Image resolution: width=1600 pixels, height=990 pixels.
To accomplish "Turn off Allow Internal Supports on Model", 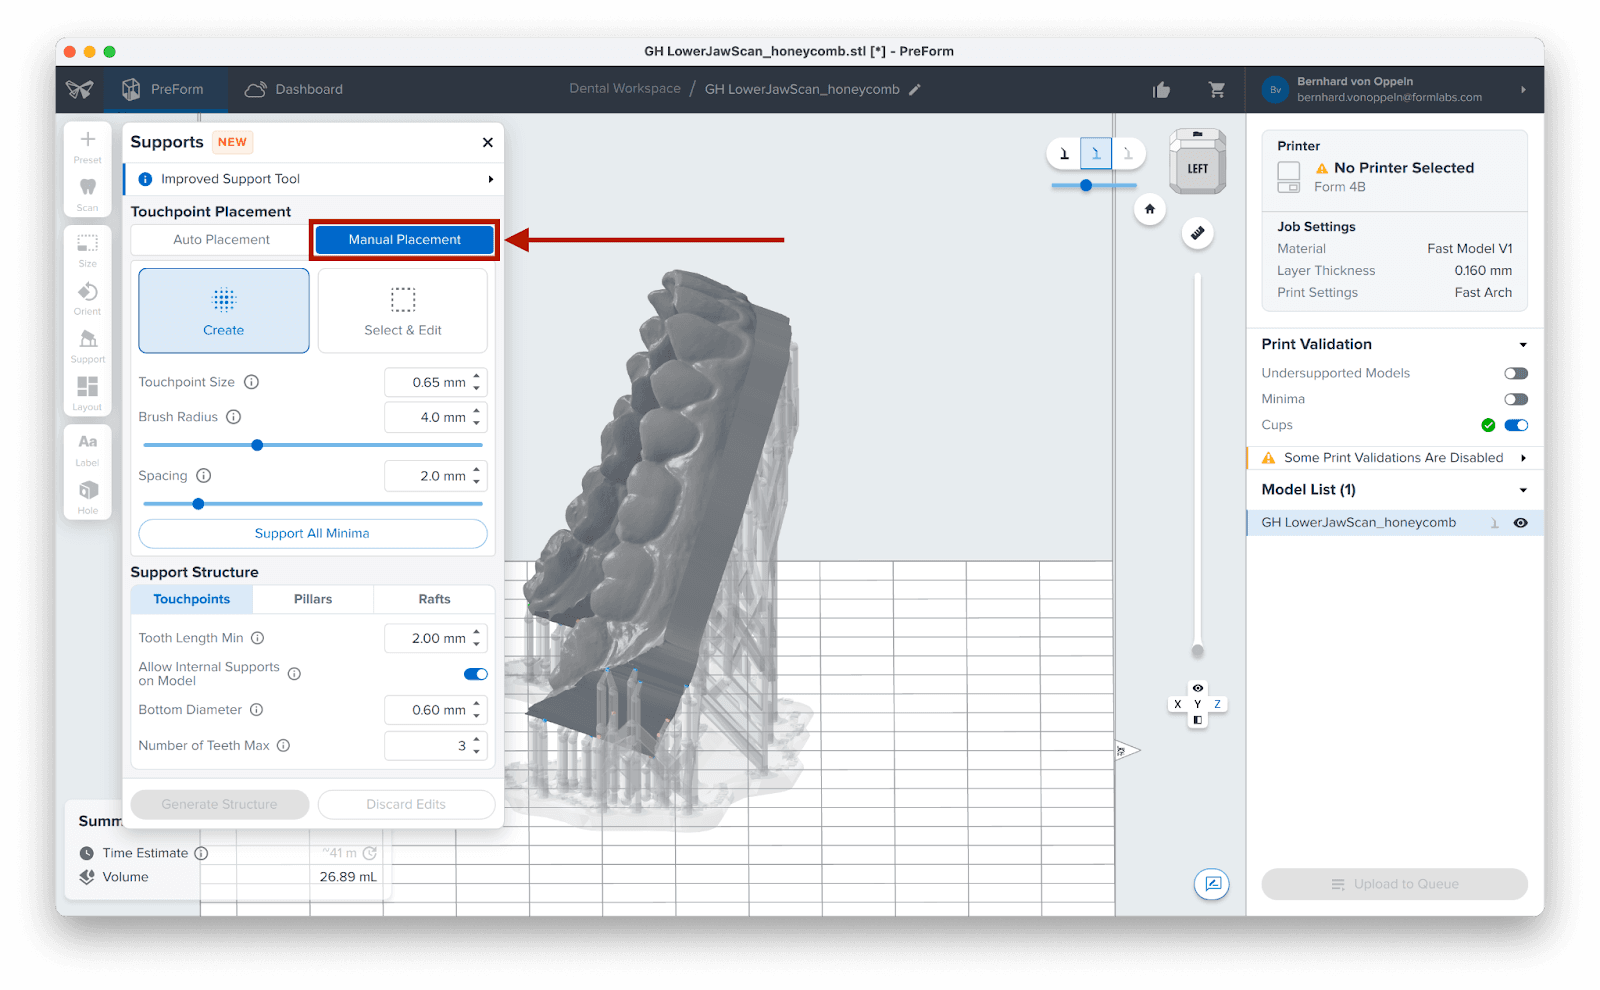I will tap(475, 674).
